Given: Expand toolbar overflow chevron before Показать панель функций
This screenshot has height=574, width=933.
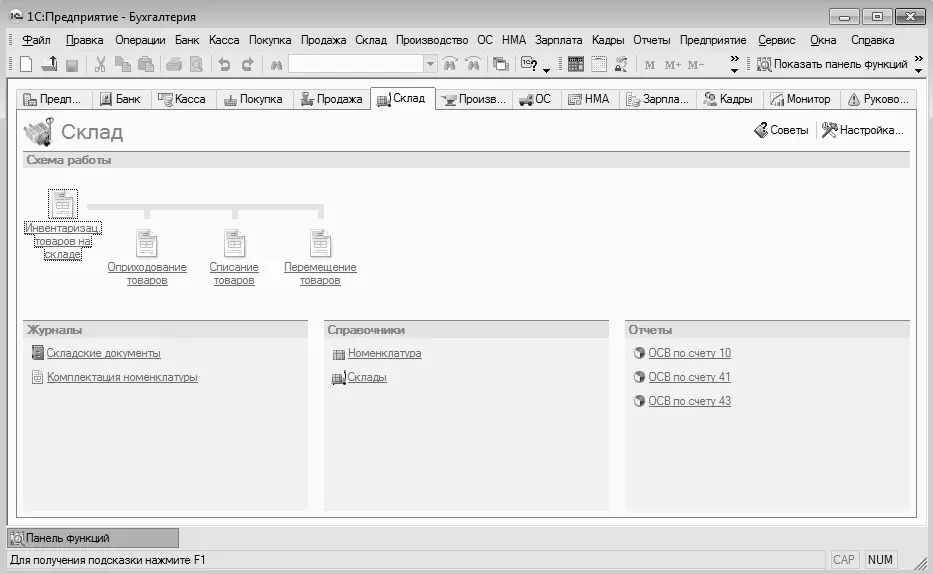Looking at the screenshot, I should pos(735,65).
